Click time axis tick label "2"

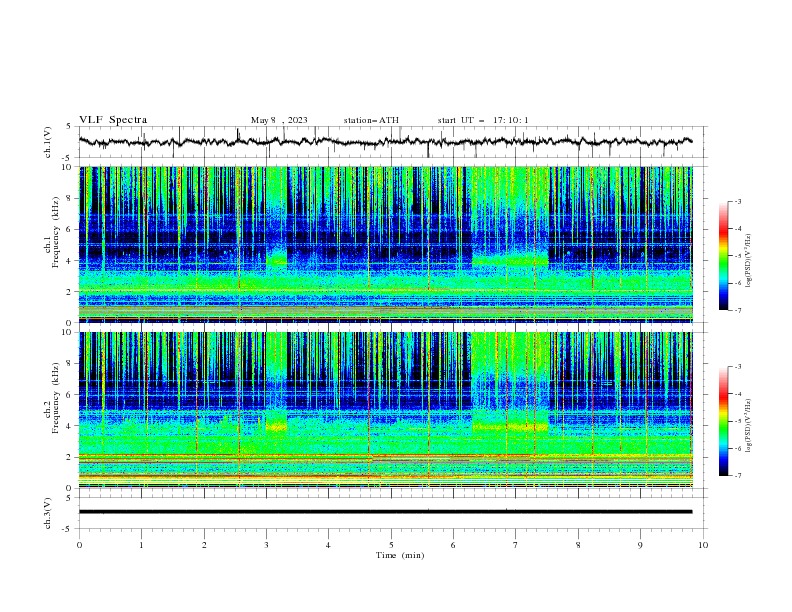[204, 545]
